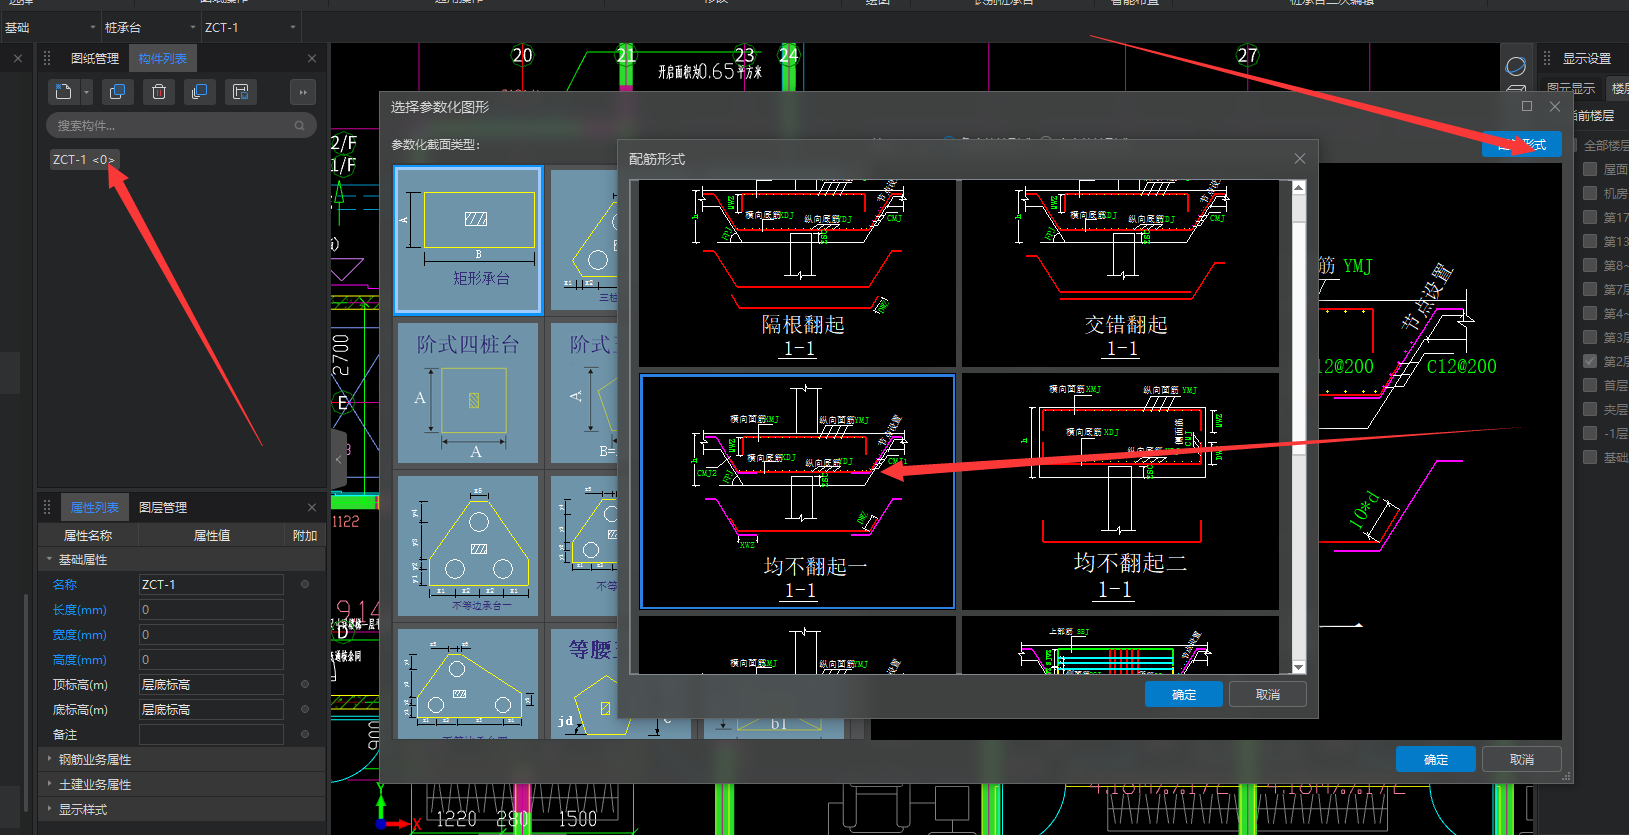1629x835 pixels.
Task: Focus the component search field
Action: pyautogui.click(x=180, y=125)
